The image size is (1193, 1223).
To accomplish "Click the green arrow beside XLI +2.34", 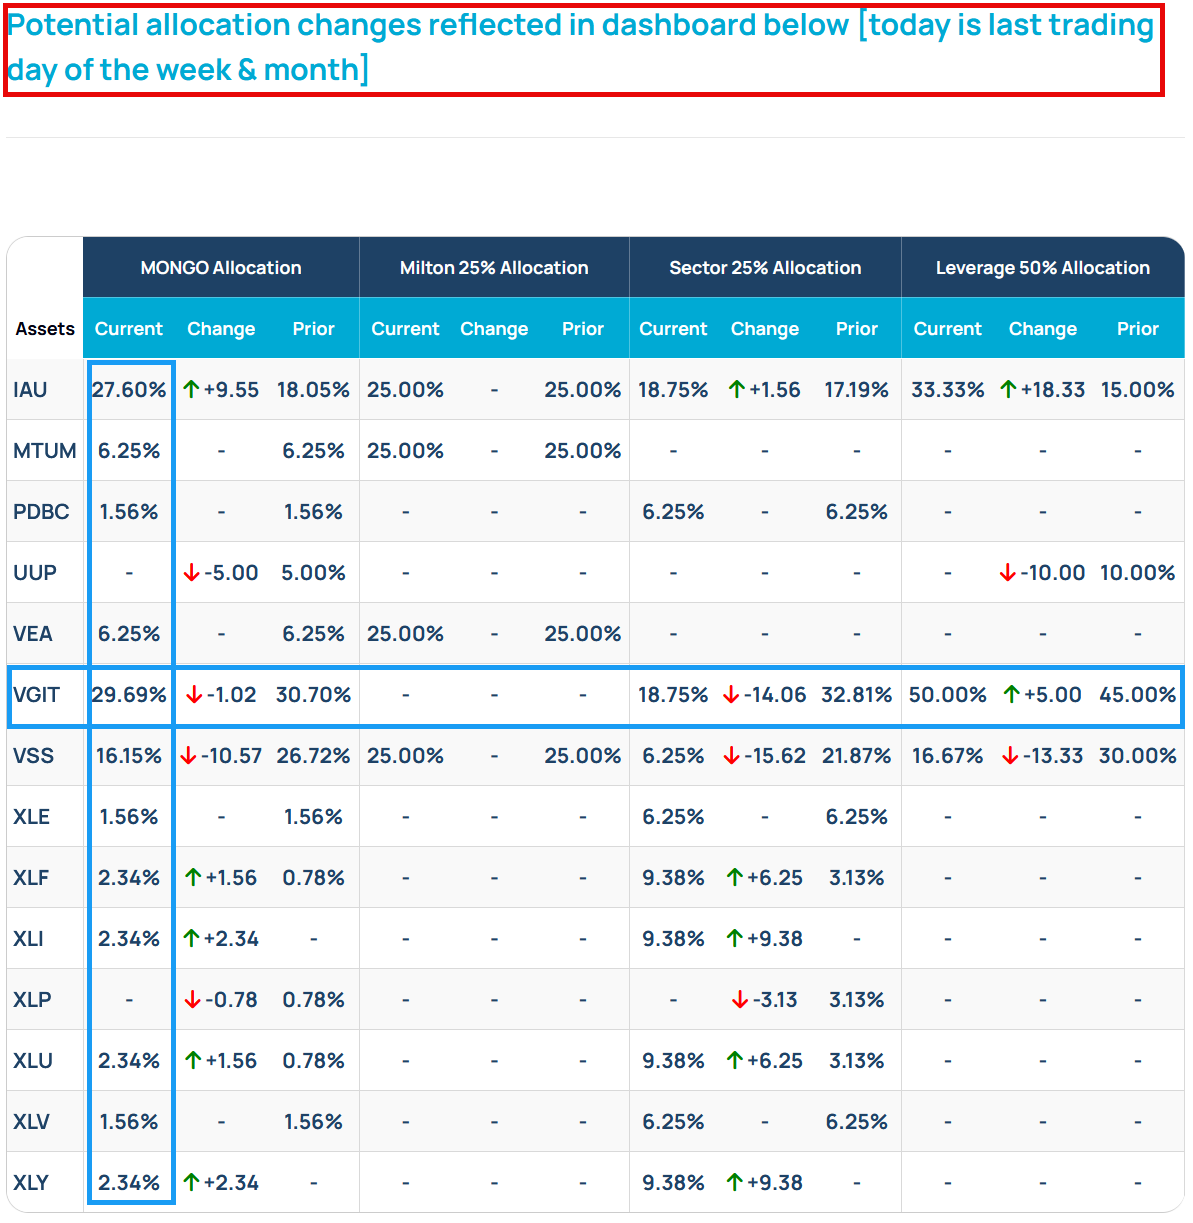I will pos(190,938).
